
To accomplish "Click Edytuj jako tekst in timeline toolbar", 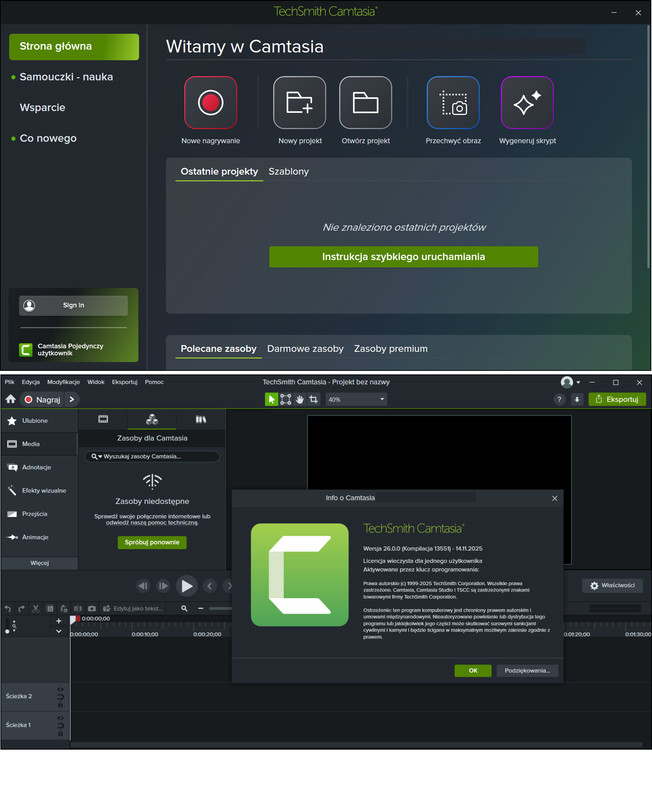I will click(133, 609).
